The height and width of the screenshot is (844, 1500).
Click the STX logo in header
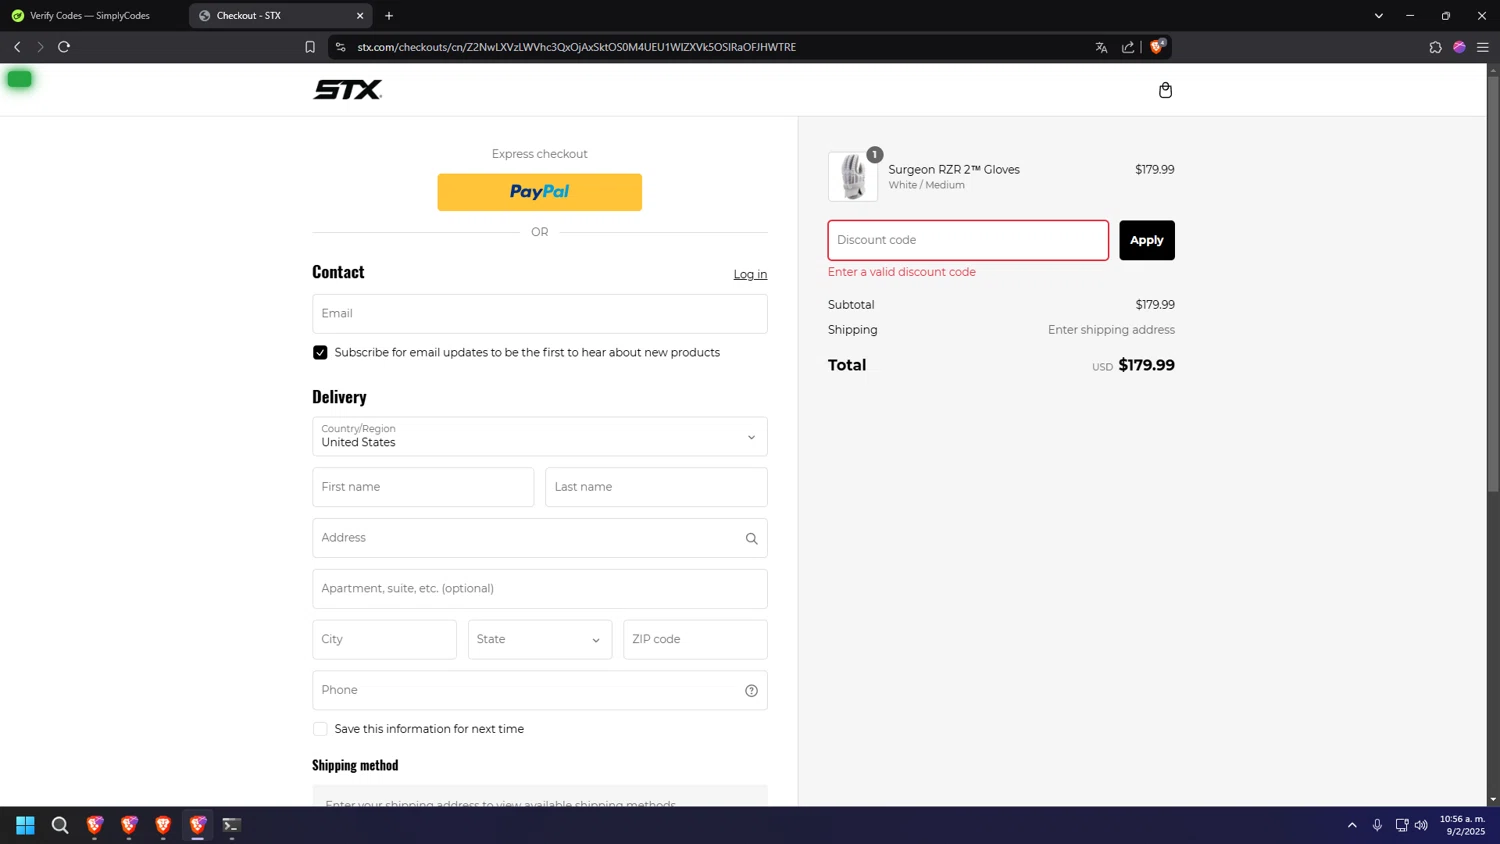pos(347,90)
